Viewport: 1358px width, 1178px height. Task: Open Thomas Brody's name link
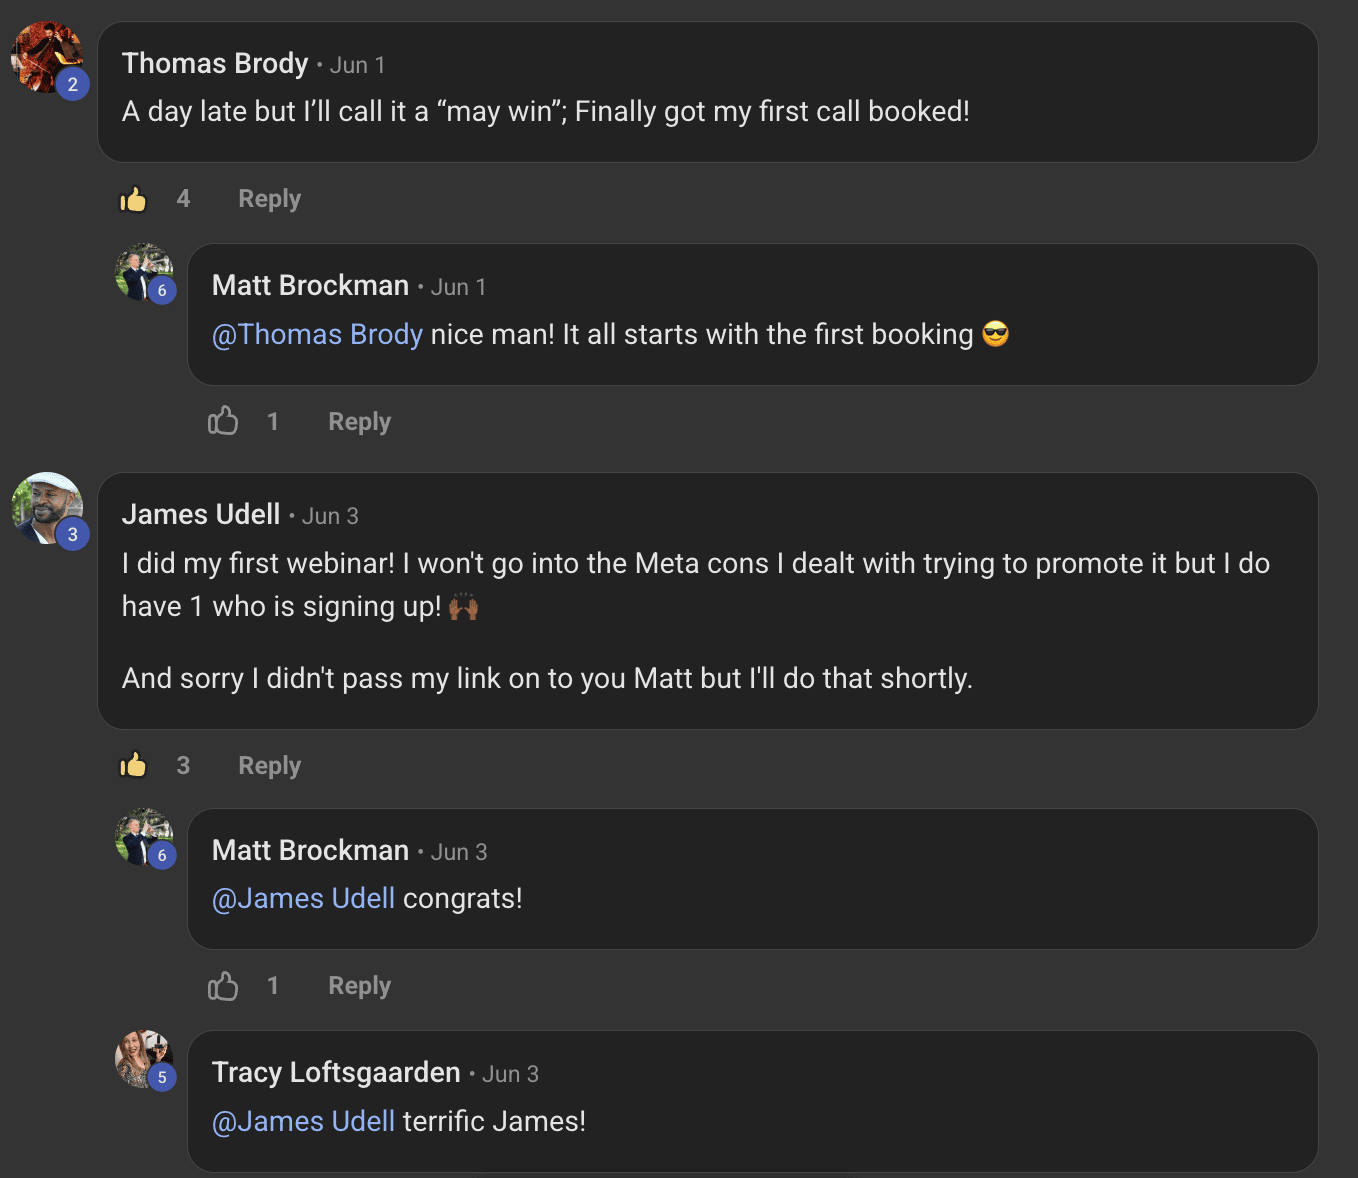tap(215, 63)
